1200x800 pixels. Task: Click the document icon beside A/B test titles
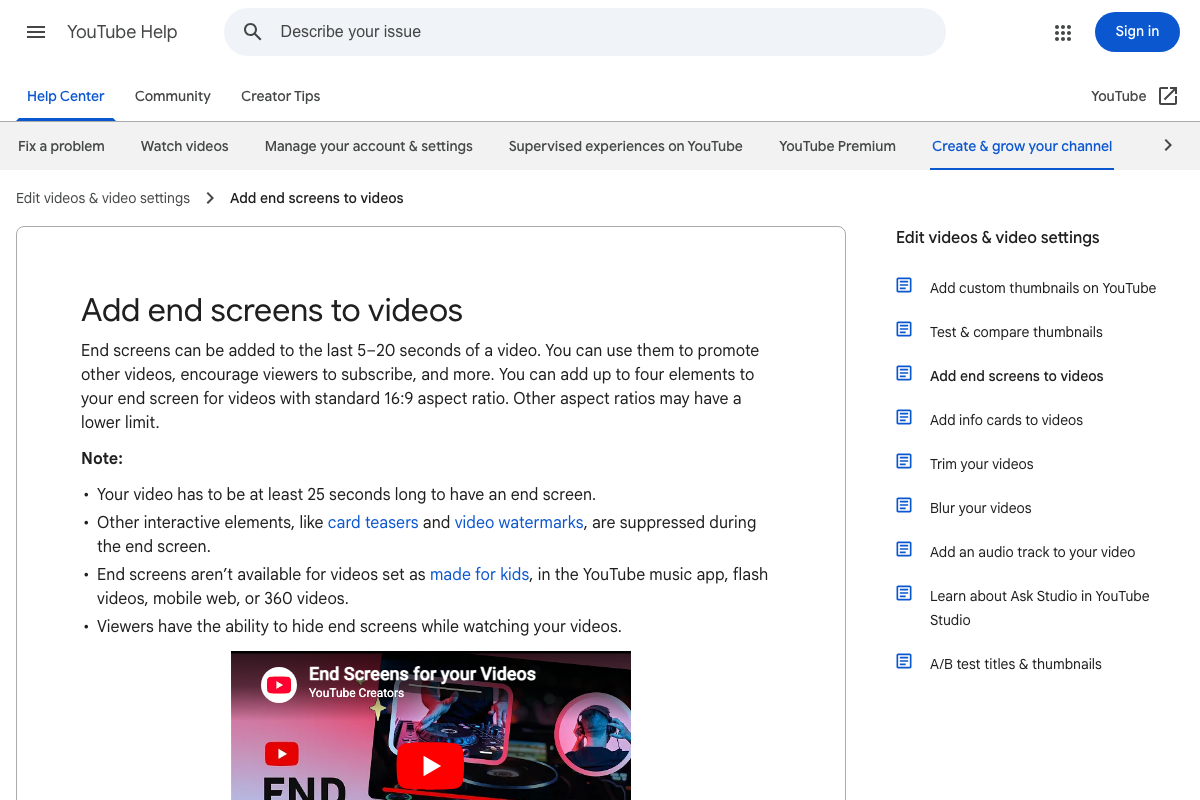click(x=904, y=662)
